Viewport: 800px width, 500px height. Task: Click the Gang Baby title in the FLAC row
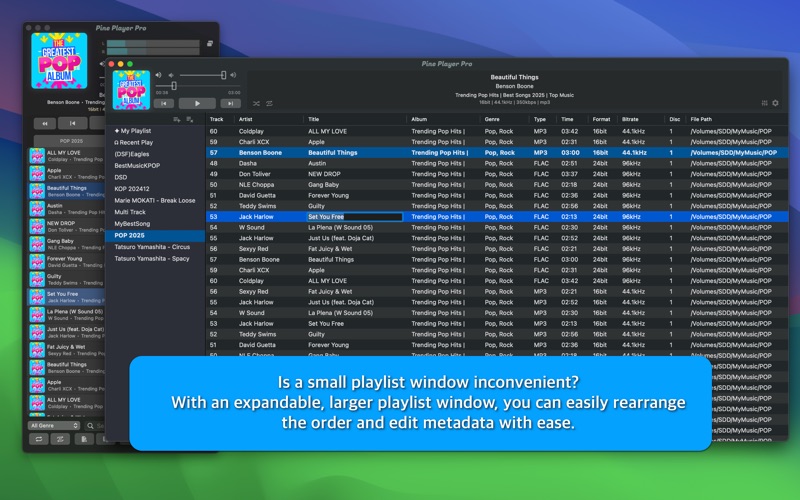323,185
